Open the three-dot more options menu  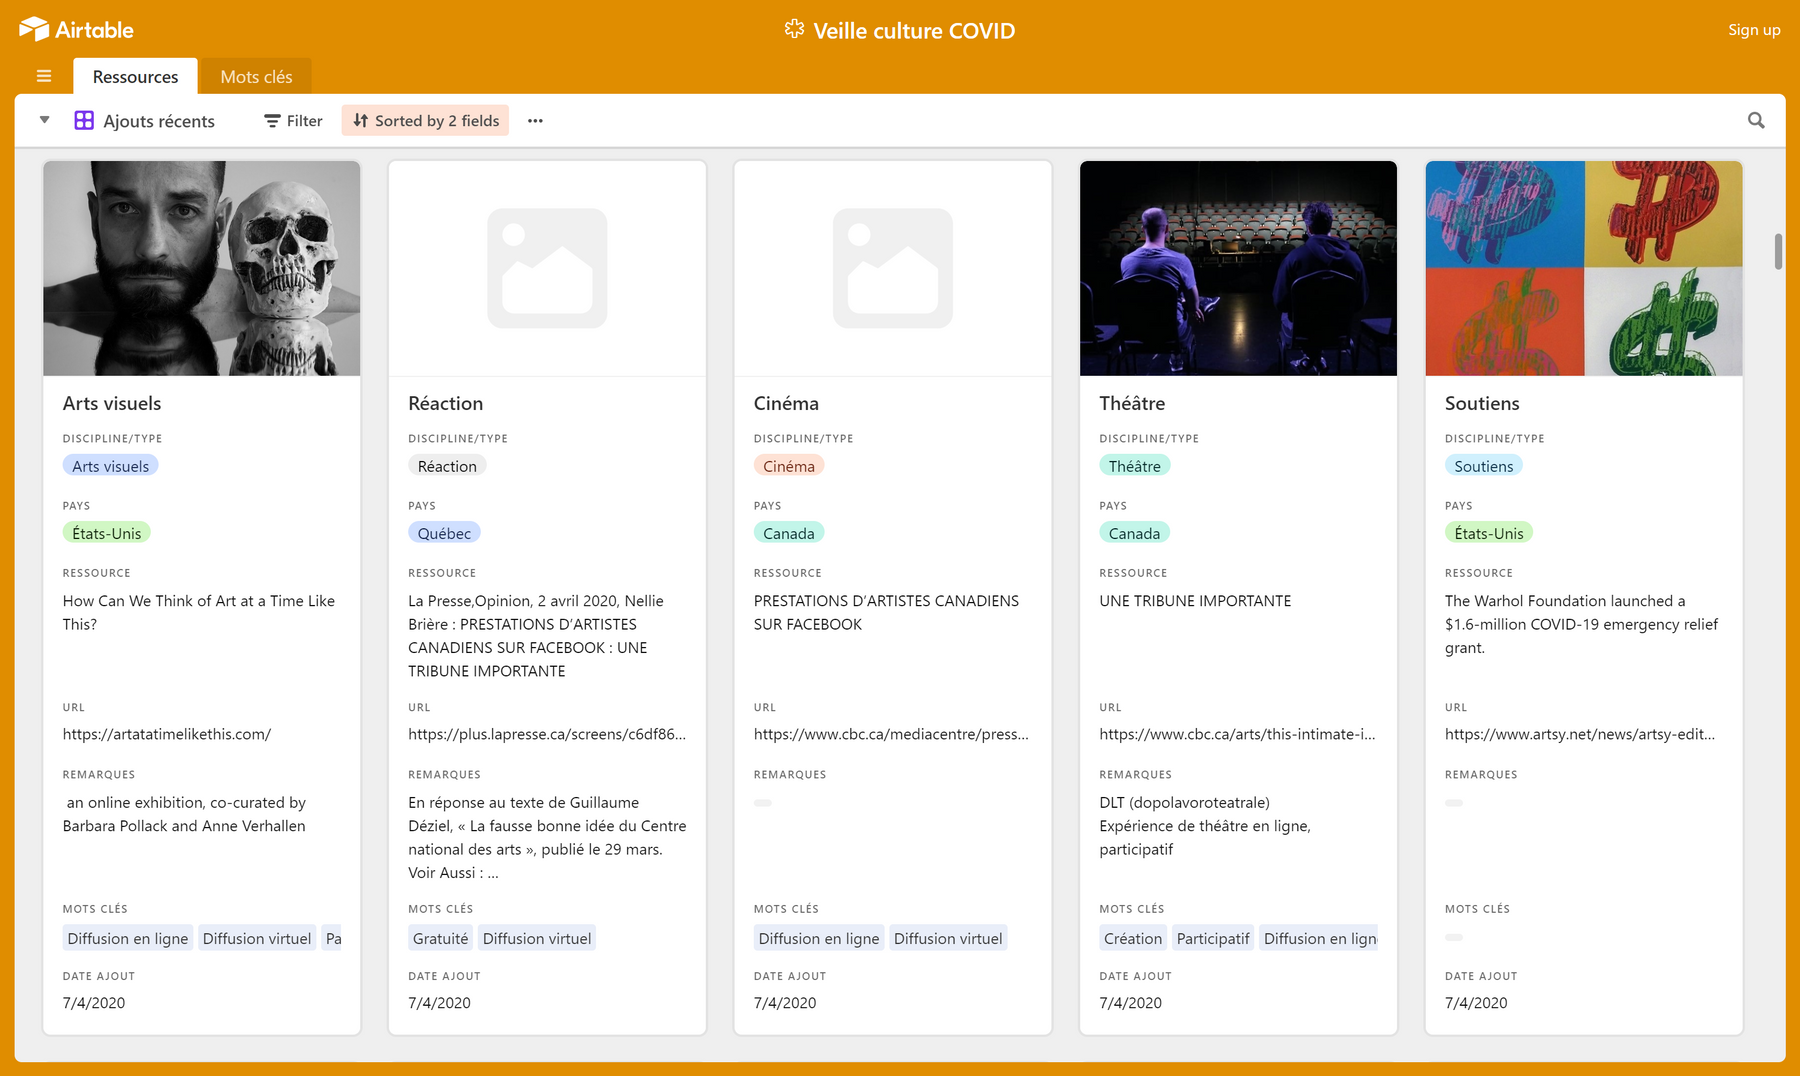[x=535, y=121]
